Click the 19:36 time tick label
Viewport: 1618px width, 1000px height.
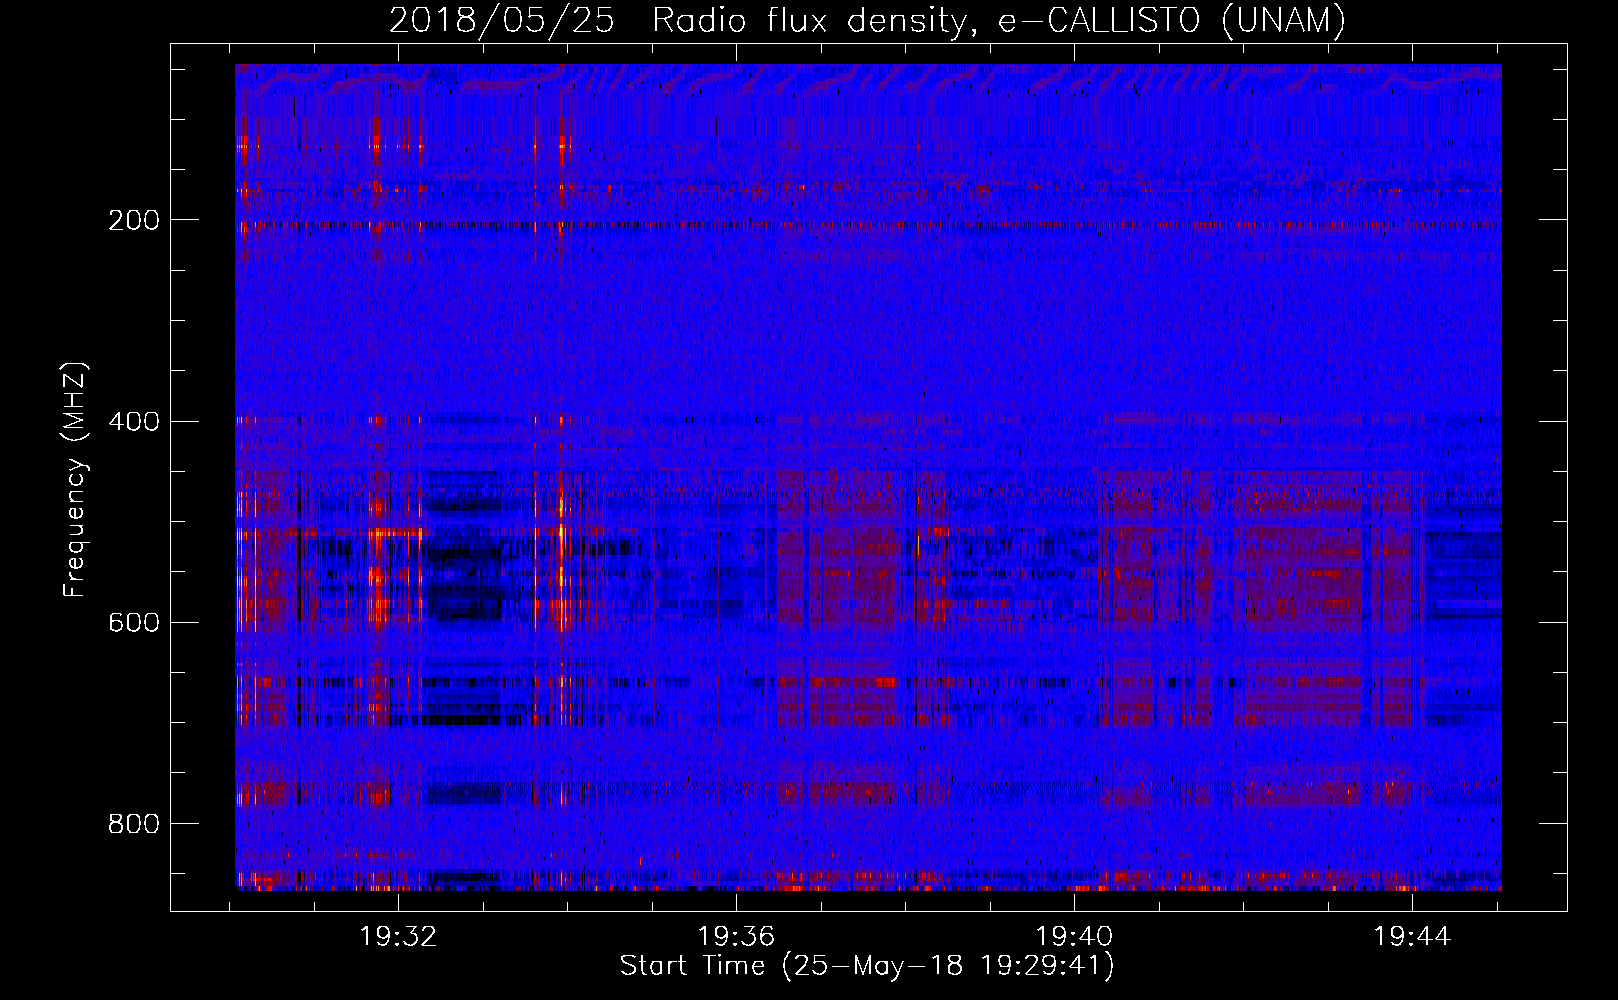(x=737, y=937)
